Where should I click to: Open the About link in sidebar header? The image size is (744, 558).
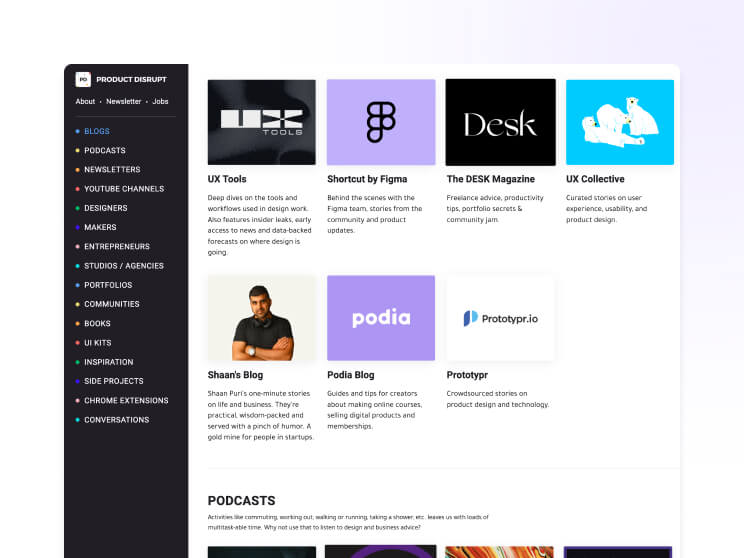pyautogui.click(x=85, y=101)
